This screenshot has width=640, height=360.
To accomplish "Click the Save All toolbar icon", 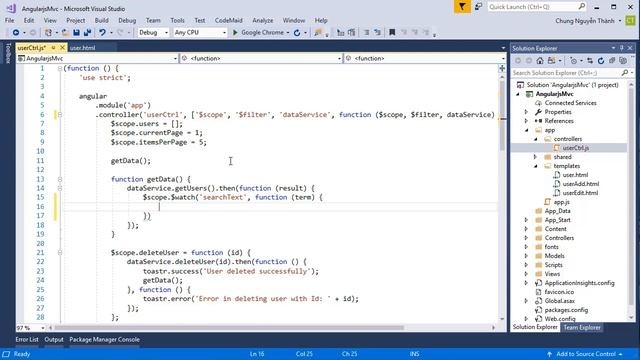I will (87, 33).
